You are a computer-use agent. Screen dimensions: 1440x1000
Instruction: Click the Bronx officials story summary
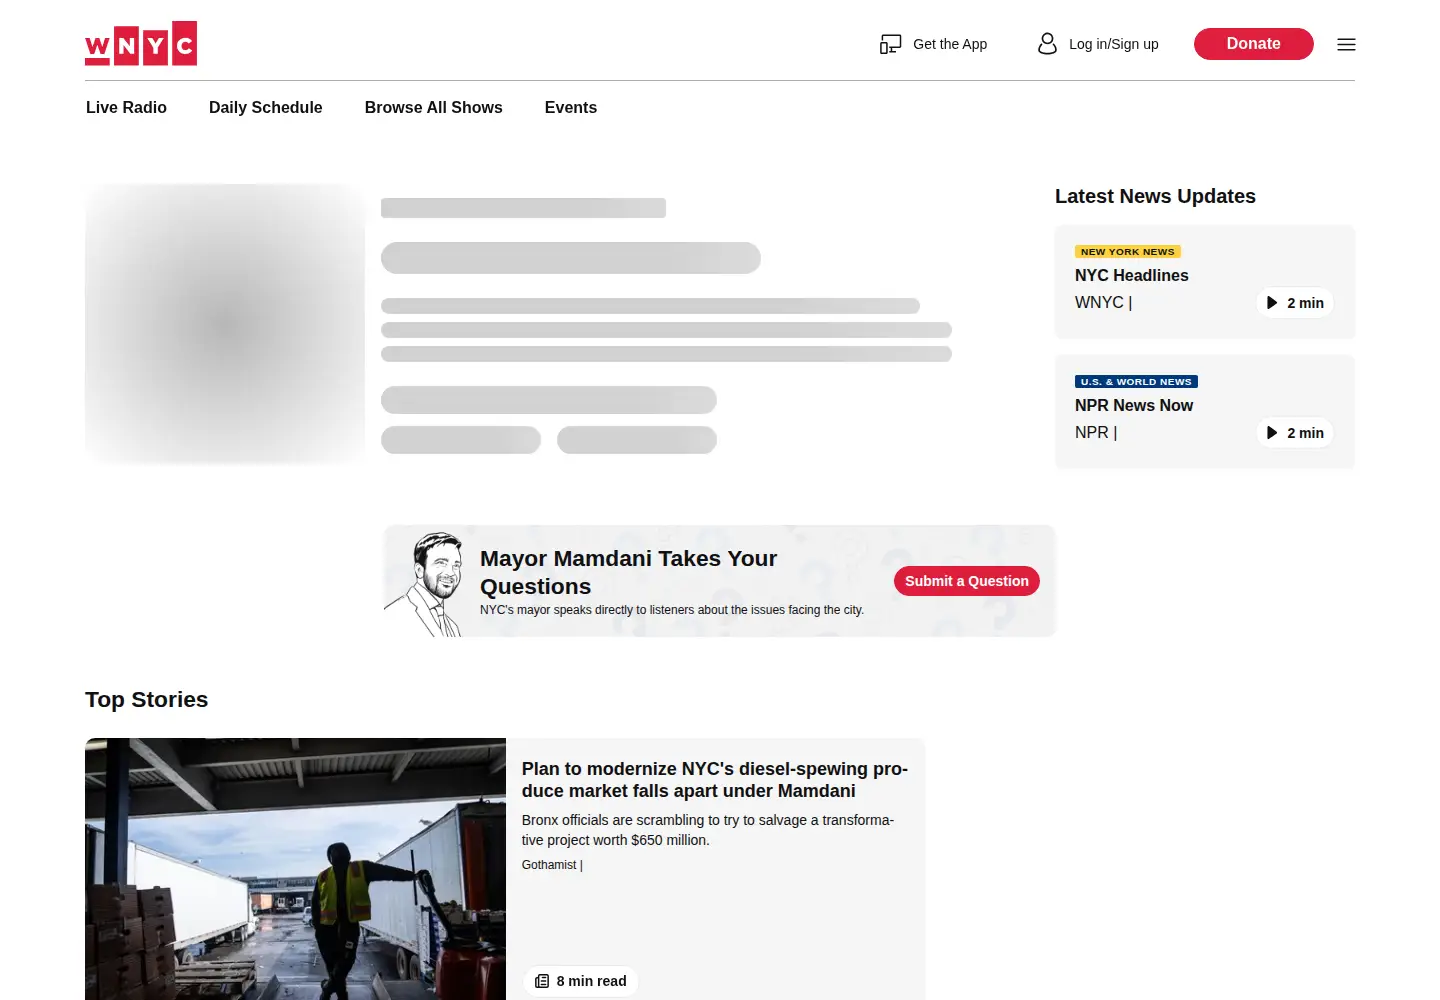(x=707, y=830)
